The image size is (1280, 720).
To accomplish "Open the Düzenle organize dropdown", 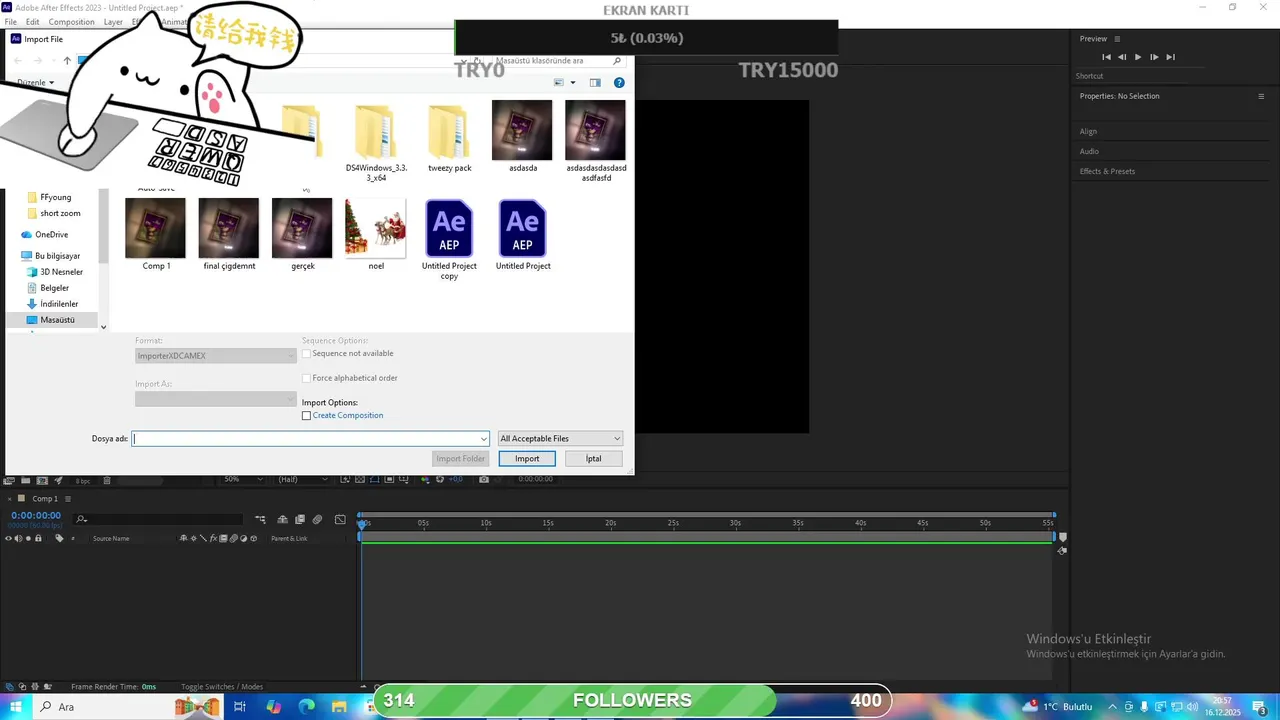I will (36, 83).
